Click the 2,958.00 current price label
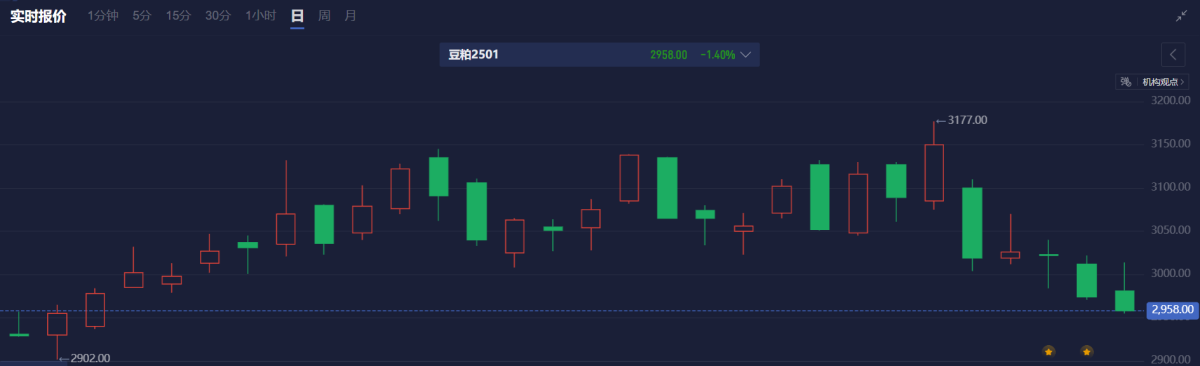Viewport: 1200px width, 366px height. pyautogui.click(x=1172, y=311)
